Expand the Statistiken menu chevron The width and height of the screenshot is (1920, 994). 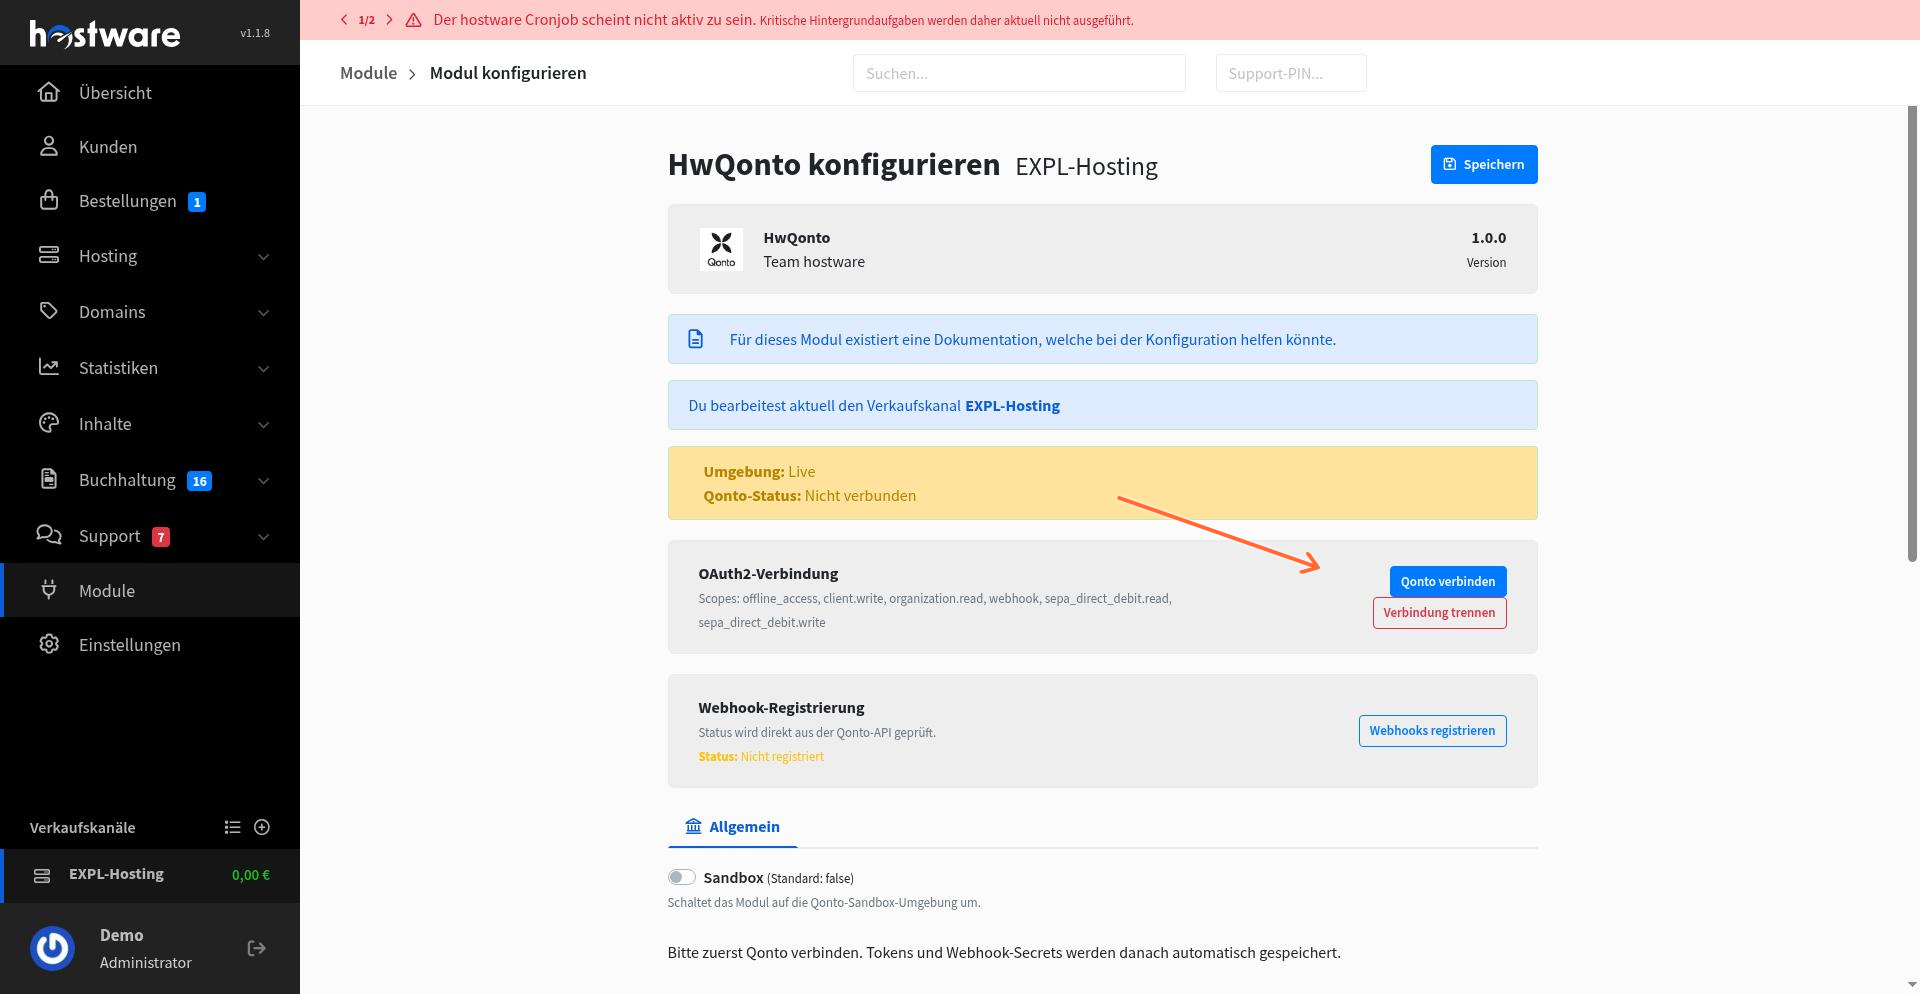click(264, 369)
